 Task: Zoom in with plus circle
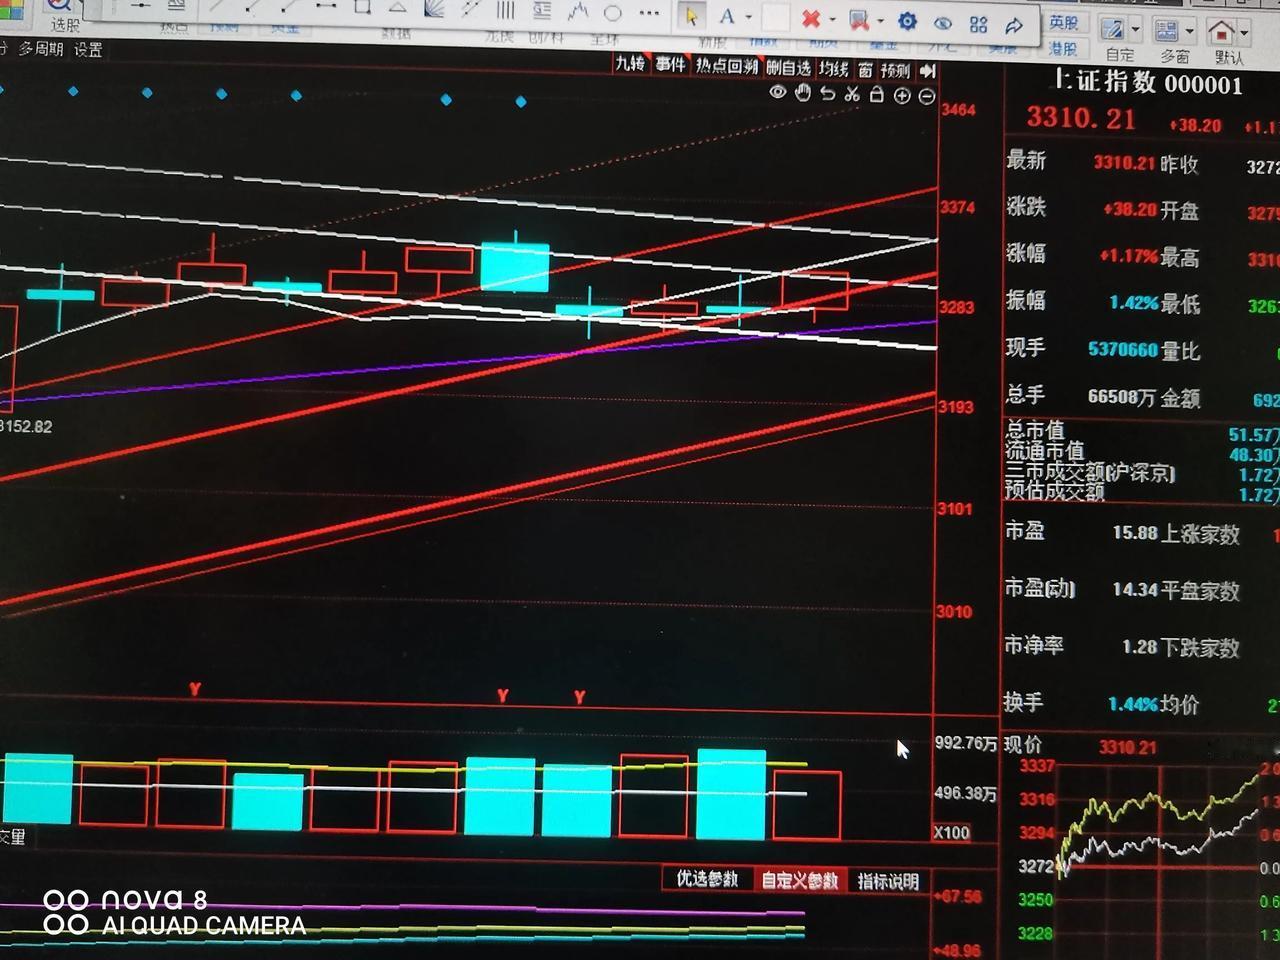pos(902,96)
